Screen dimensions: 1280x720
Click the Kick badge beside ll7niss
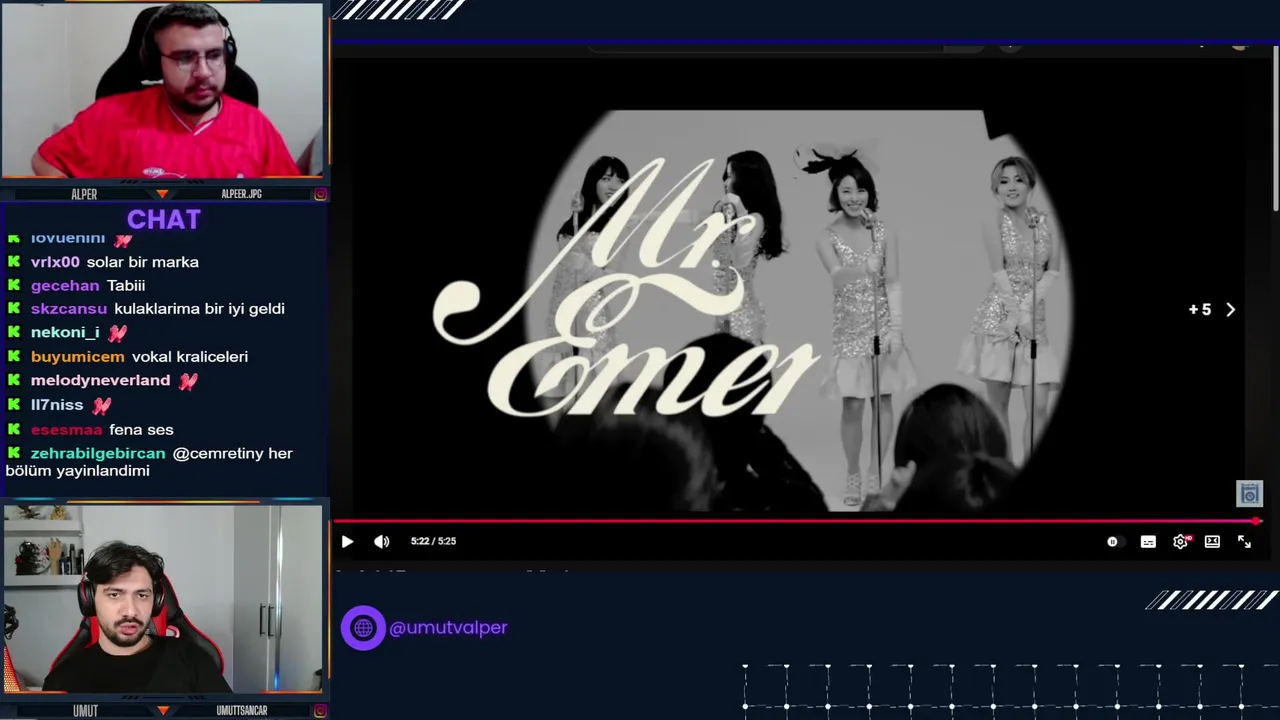coord(14,405)
